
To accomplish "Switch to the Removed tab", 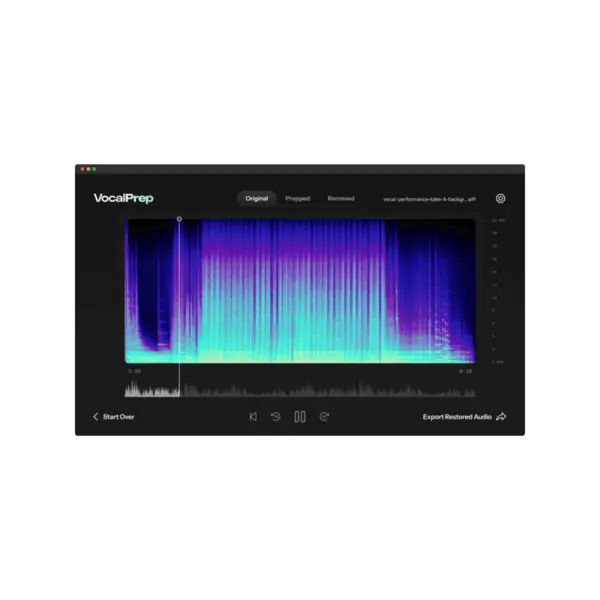I will coord(341,199).
